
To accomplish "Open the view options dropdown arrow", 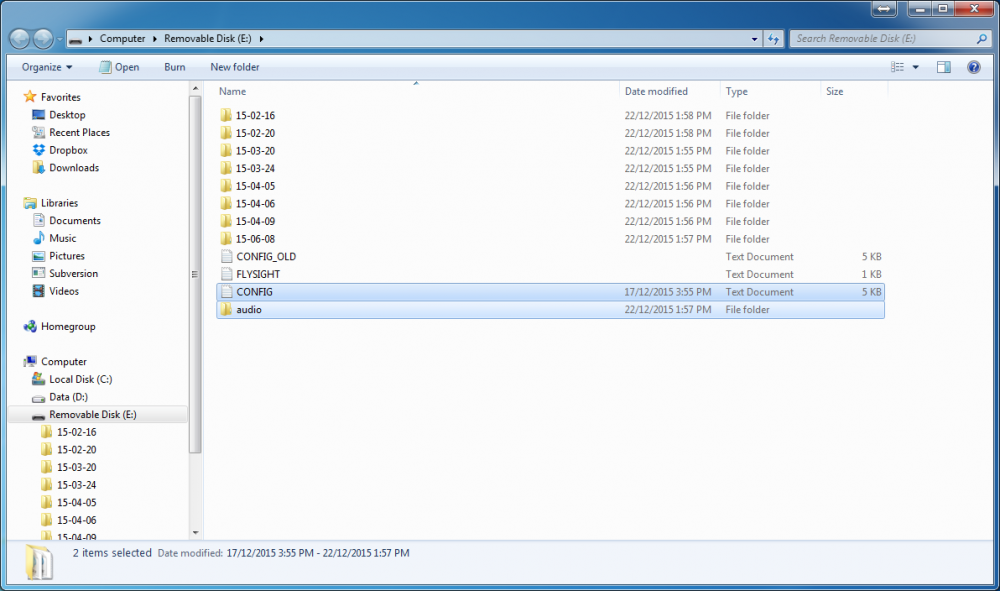I will pos(915,67).
